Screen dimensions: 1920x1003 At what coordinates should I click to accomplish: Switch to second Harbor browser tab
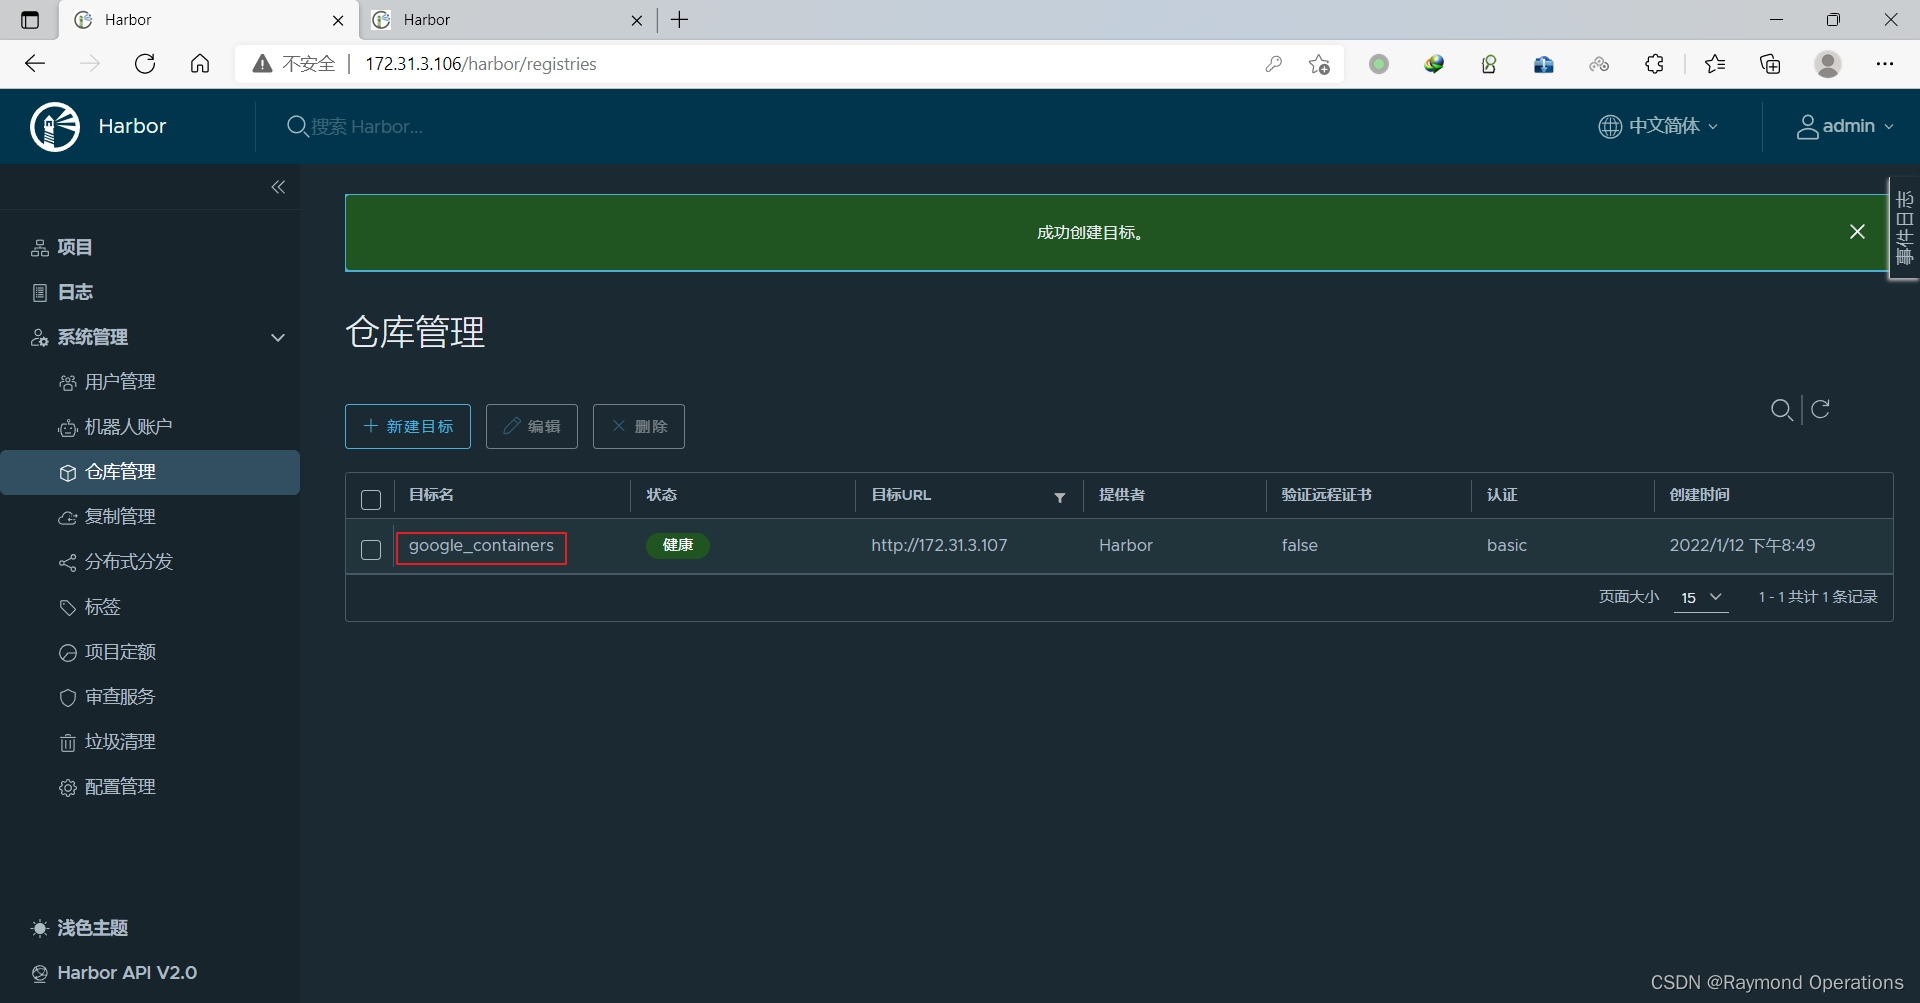[x=508, y=20]
